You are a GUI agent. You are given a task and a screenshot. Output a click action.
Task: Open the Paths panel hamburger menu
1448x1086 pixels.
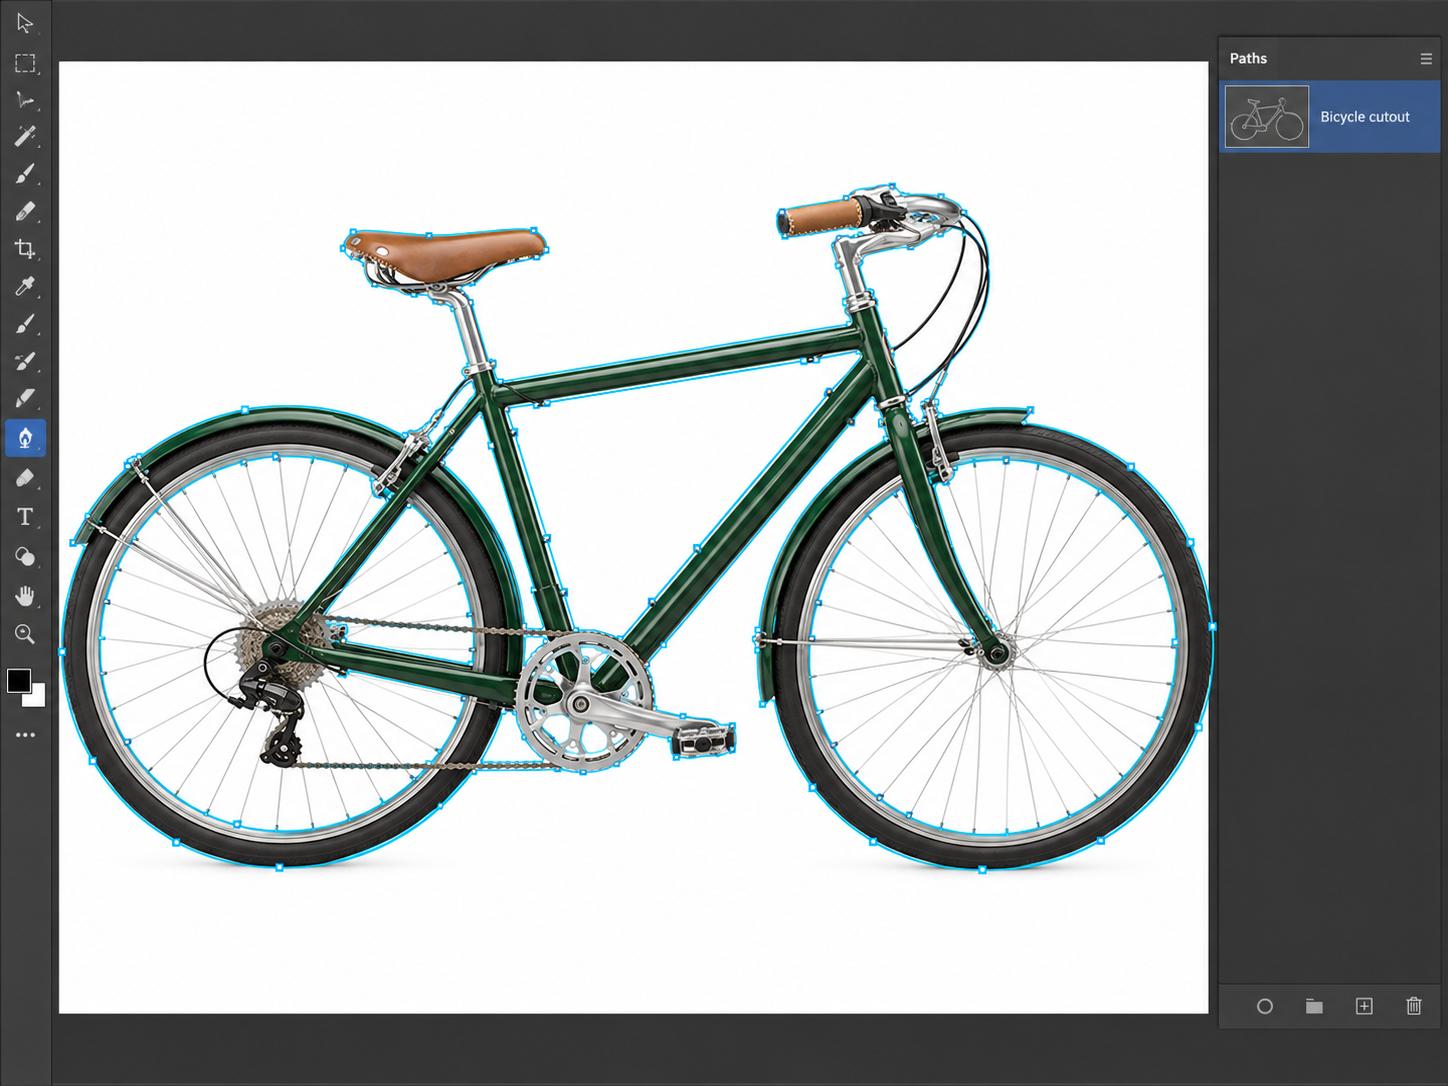coord(1426,59)
